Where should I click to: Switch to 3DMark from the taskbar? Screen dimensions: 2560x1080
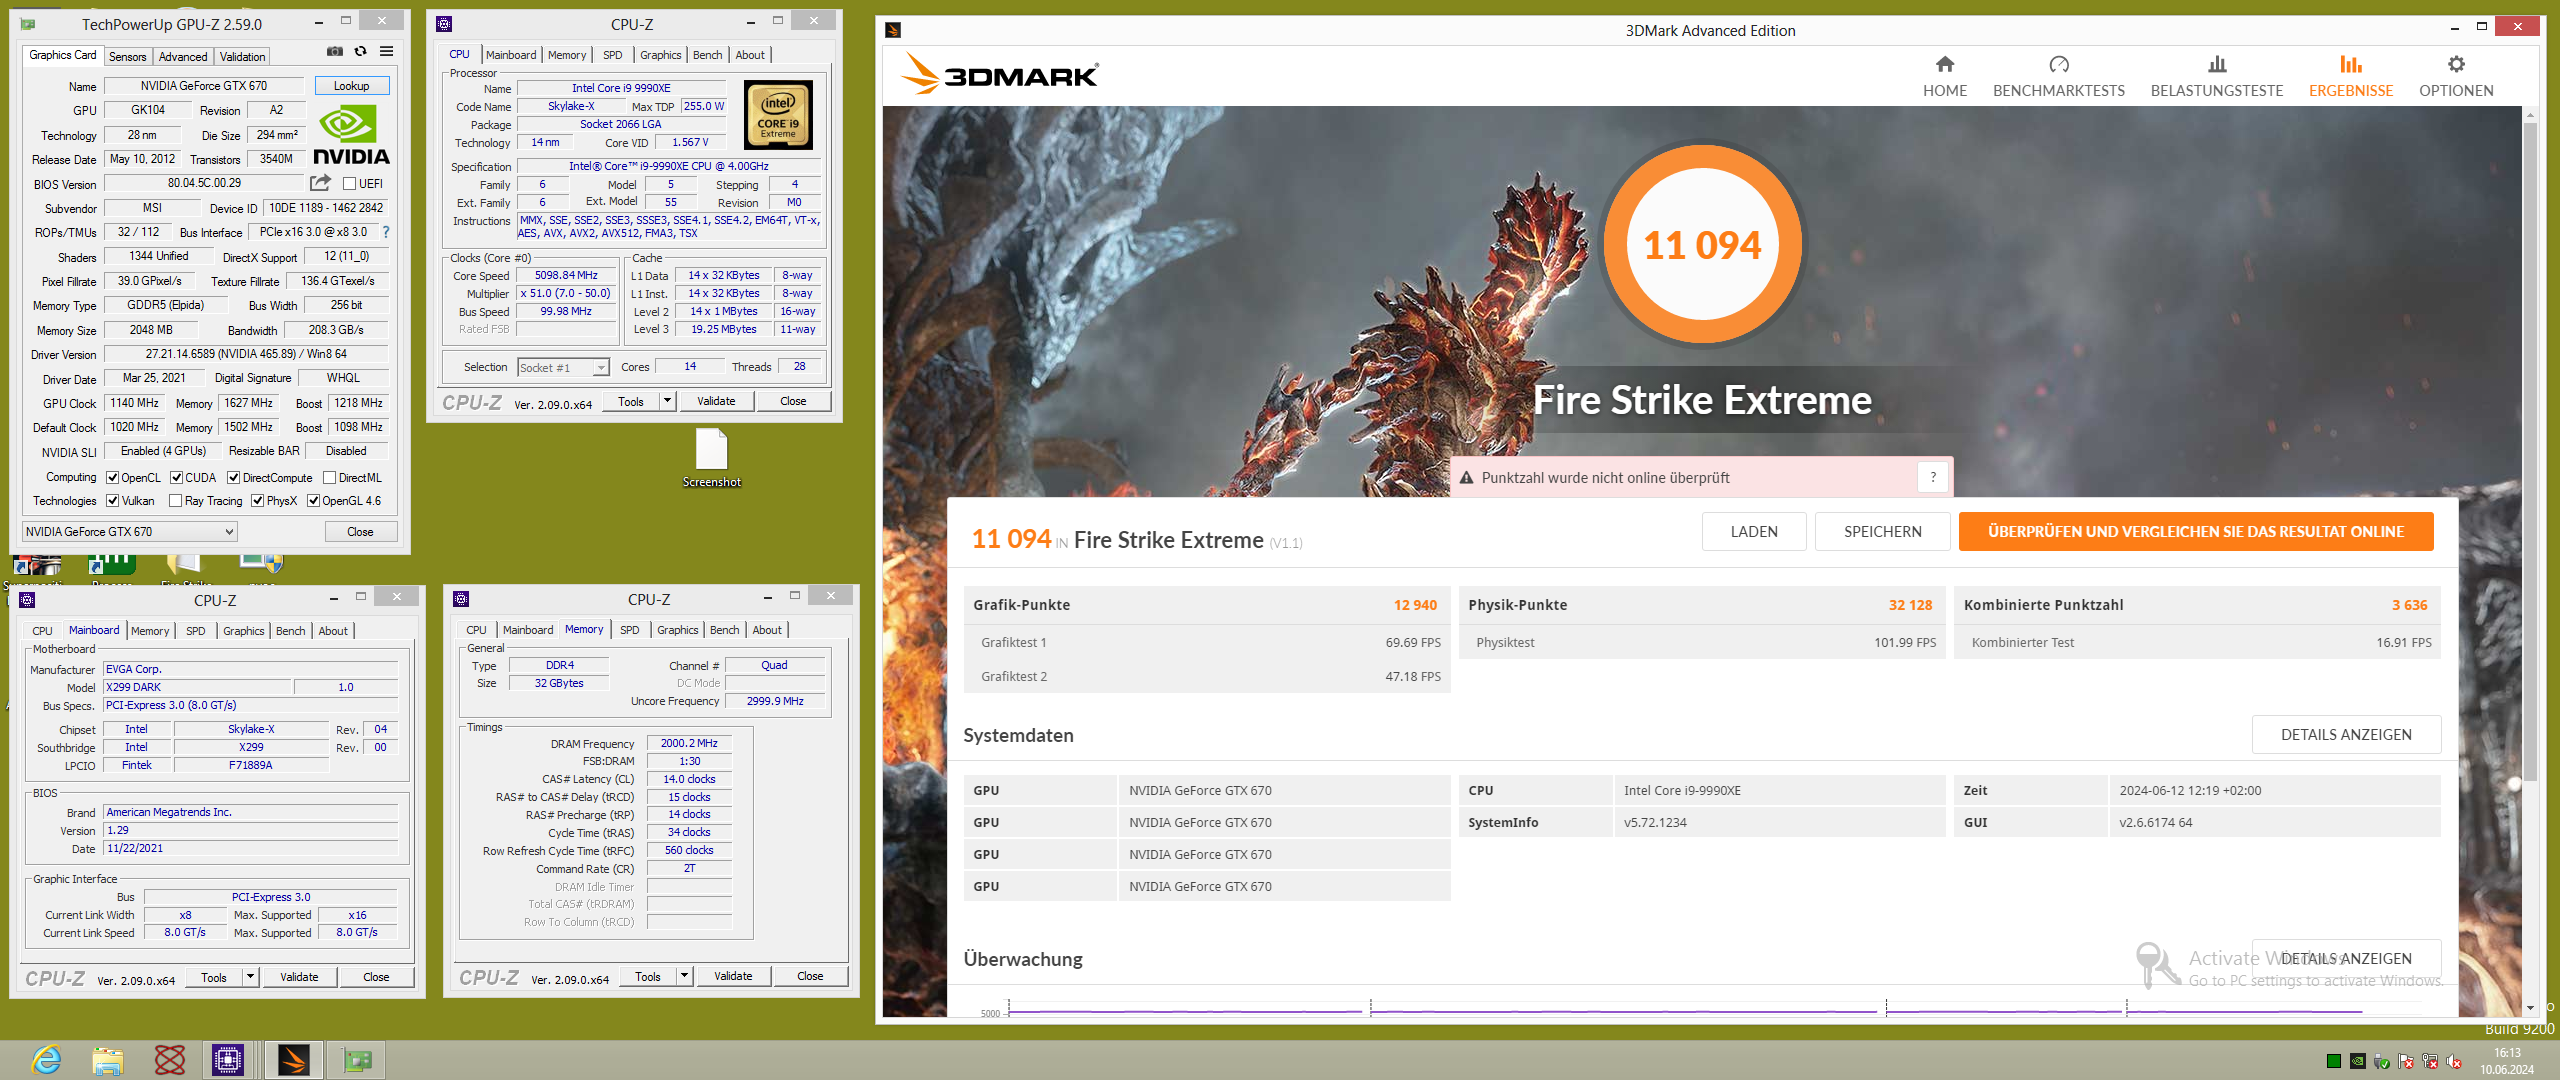tap(293, 1059)
